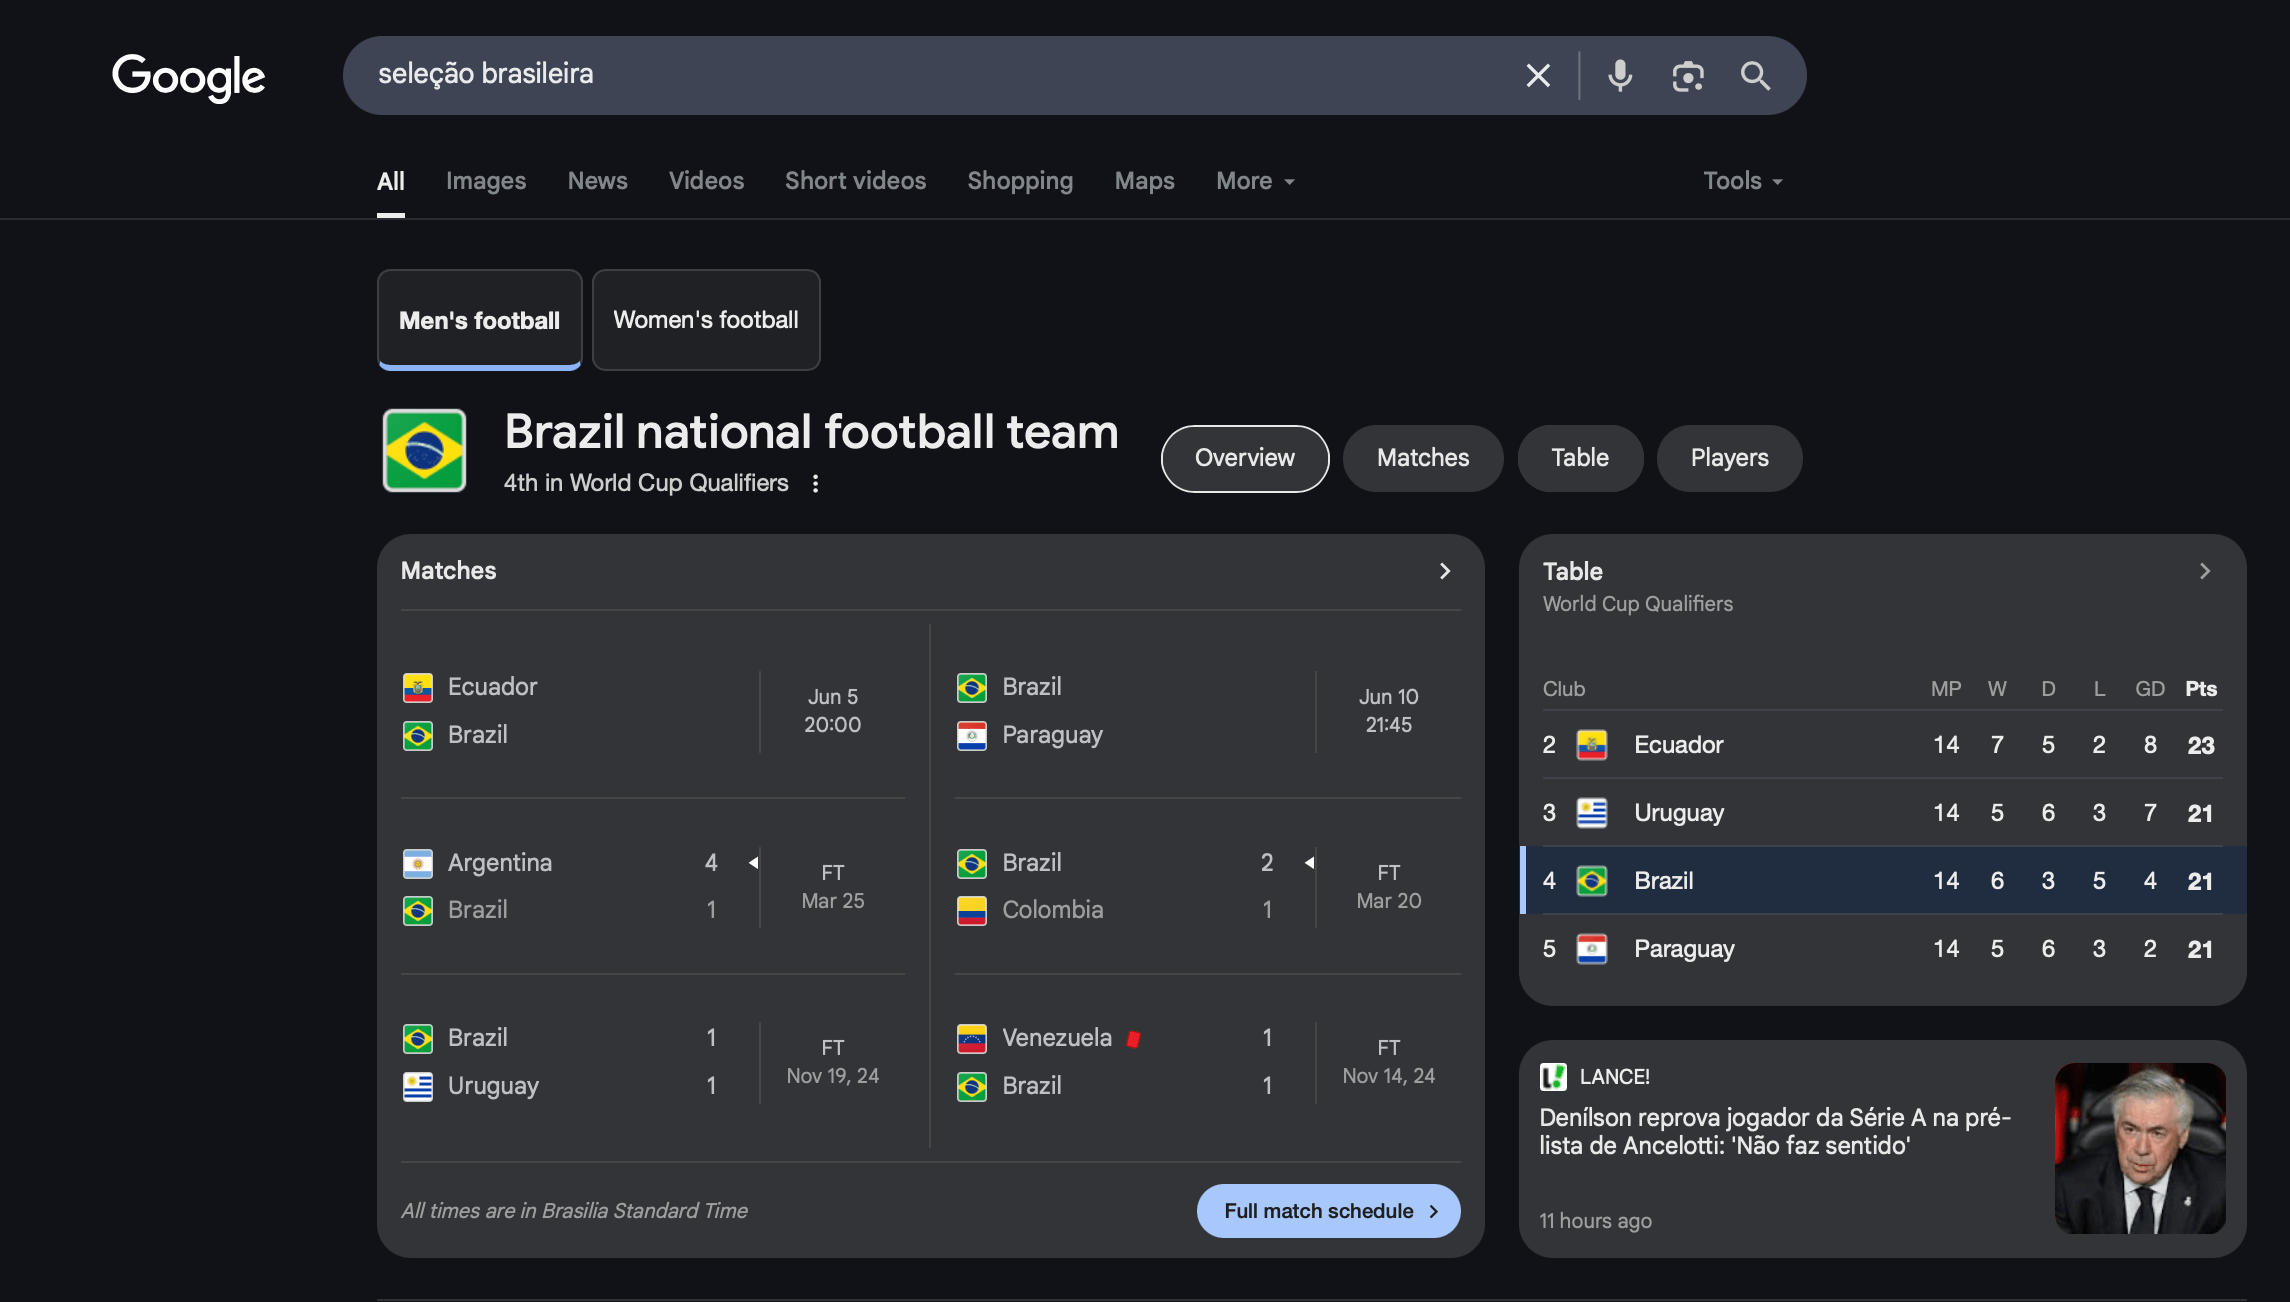
Task: Open the Images results tab
Action: coord(486,181)
